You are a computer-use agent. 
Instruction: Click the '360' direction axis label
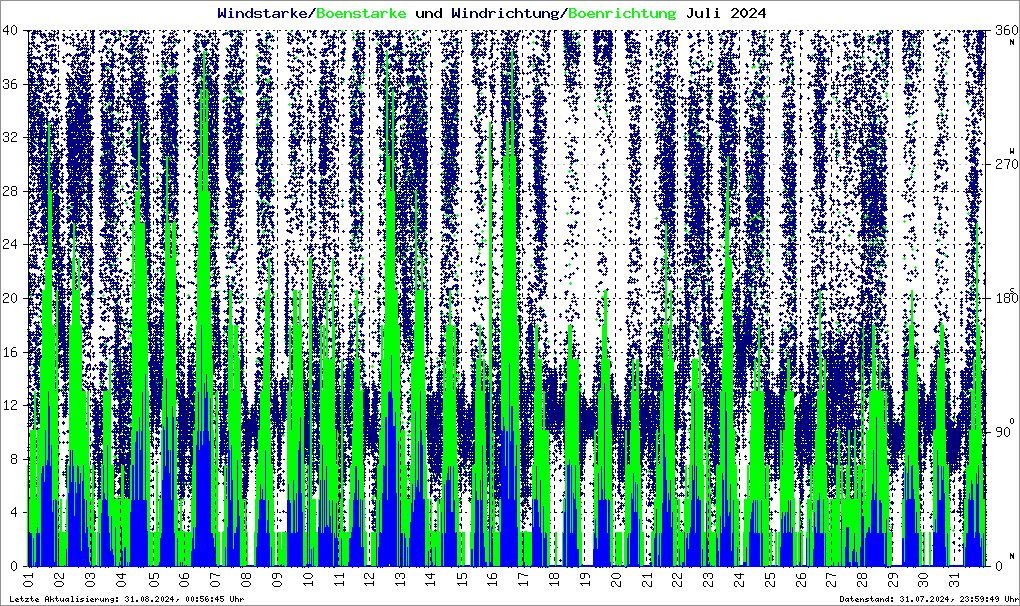pos(1006,31)
